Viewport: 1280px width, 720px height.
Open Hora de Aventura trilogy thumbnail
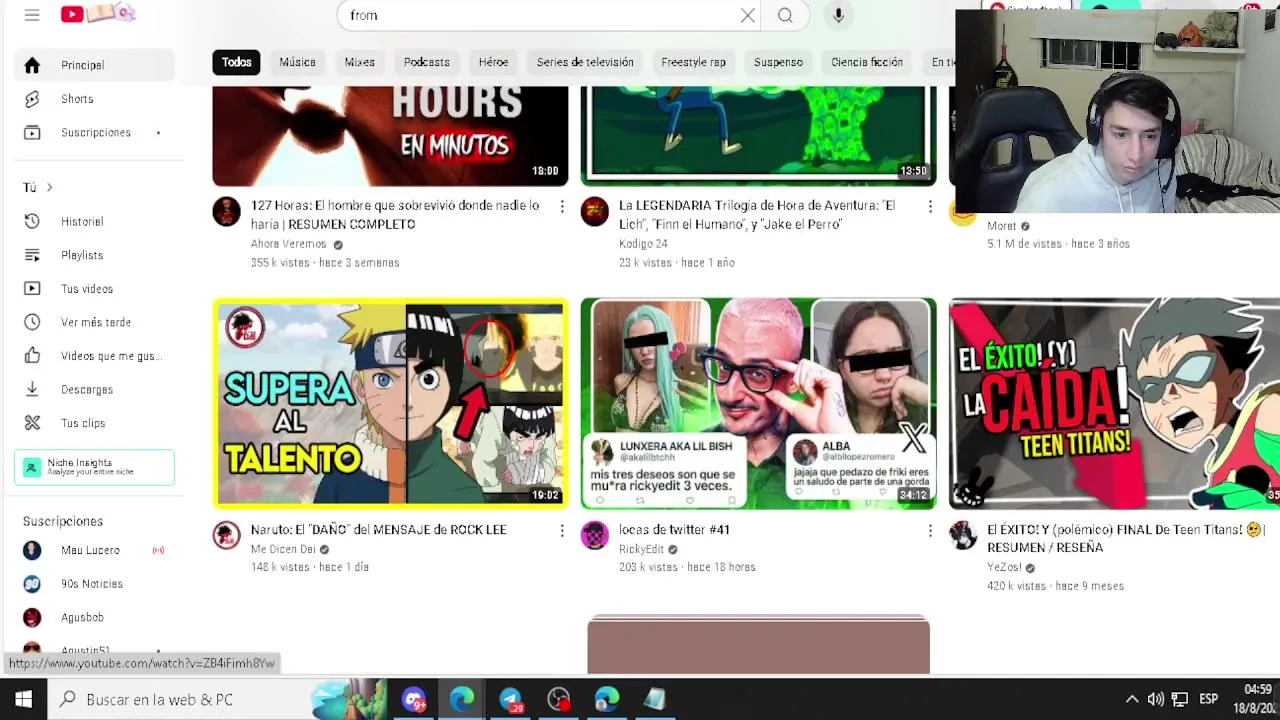click(x=758, y=136)
